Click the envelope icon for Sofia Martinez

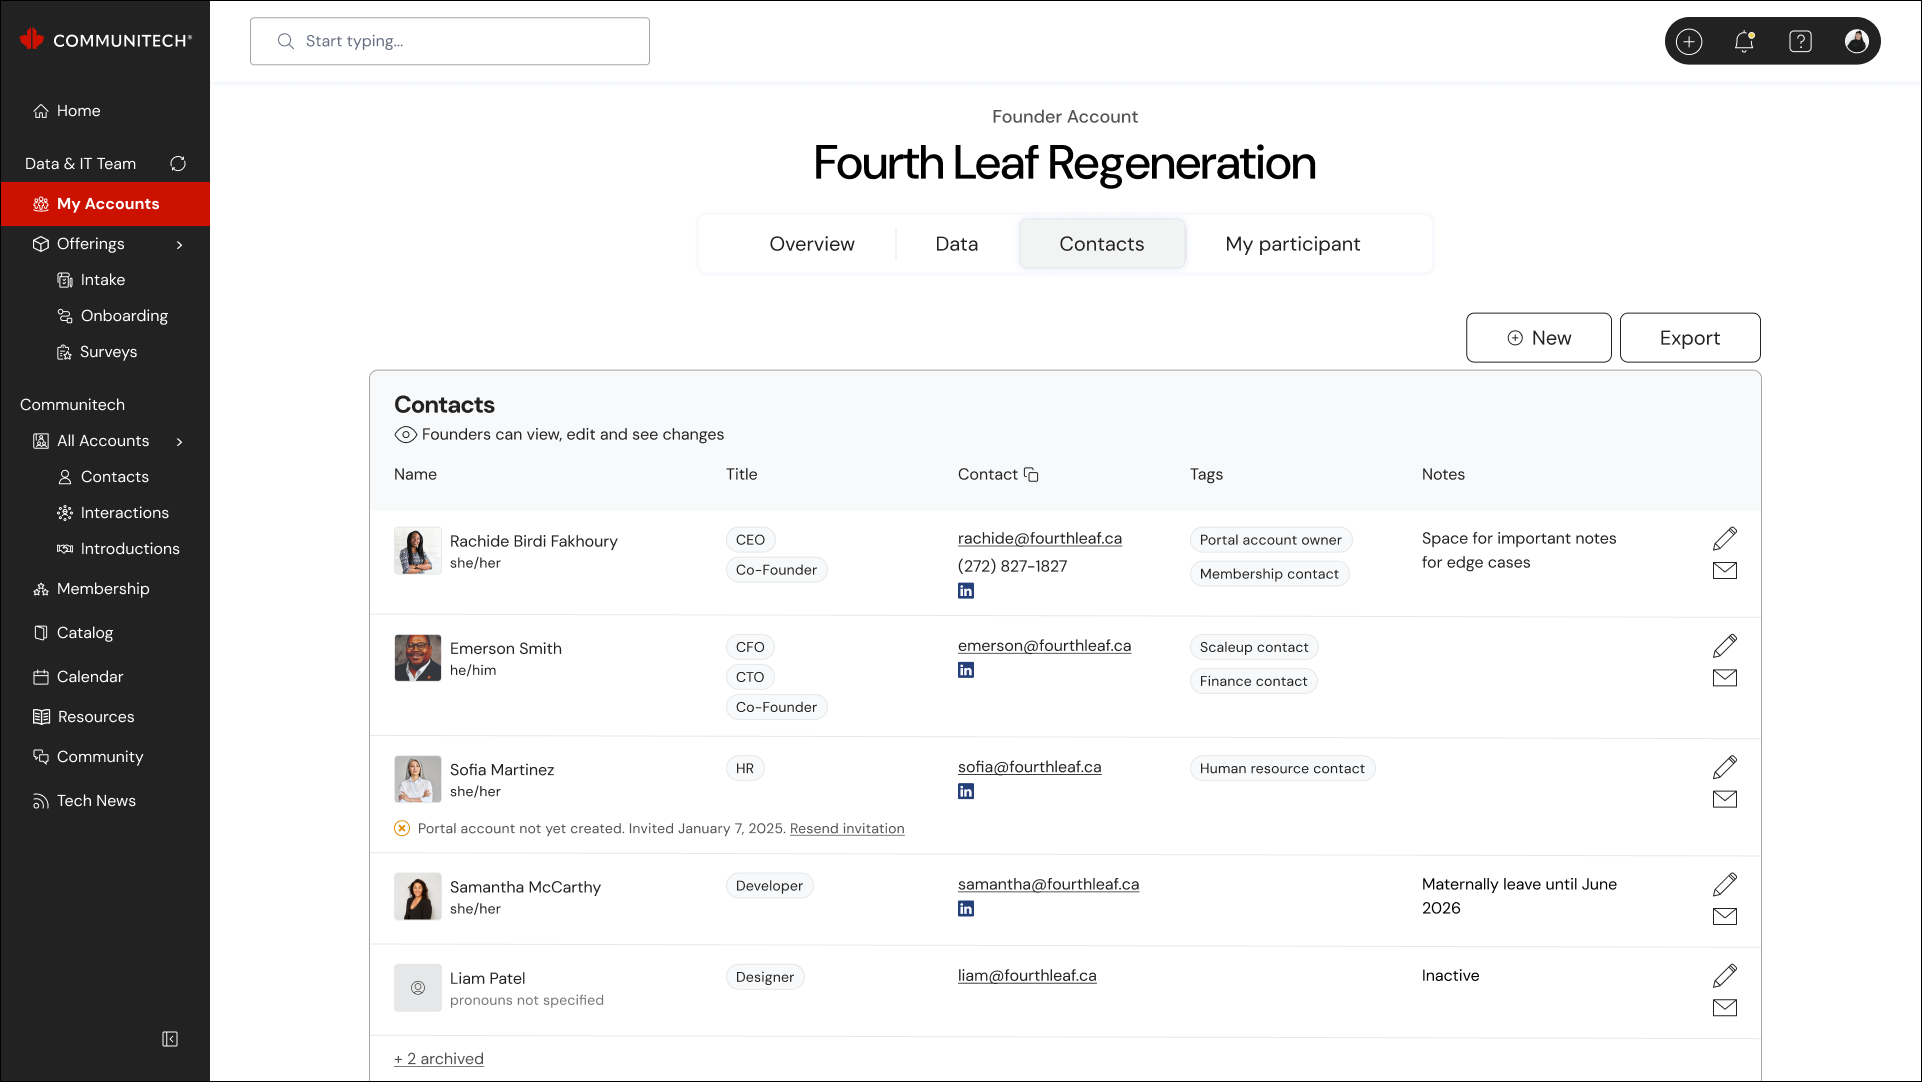point(1725,799)
